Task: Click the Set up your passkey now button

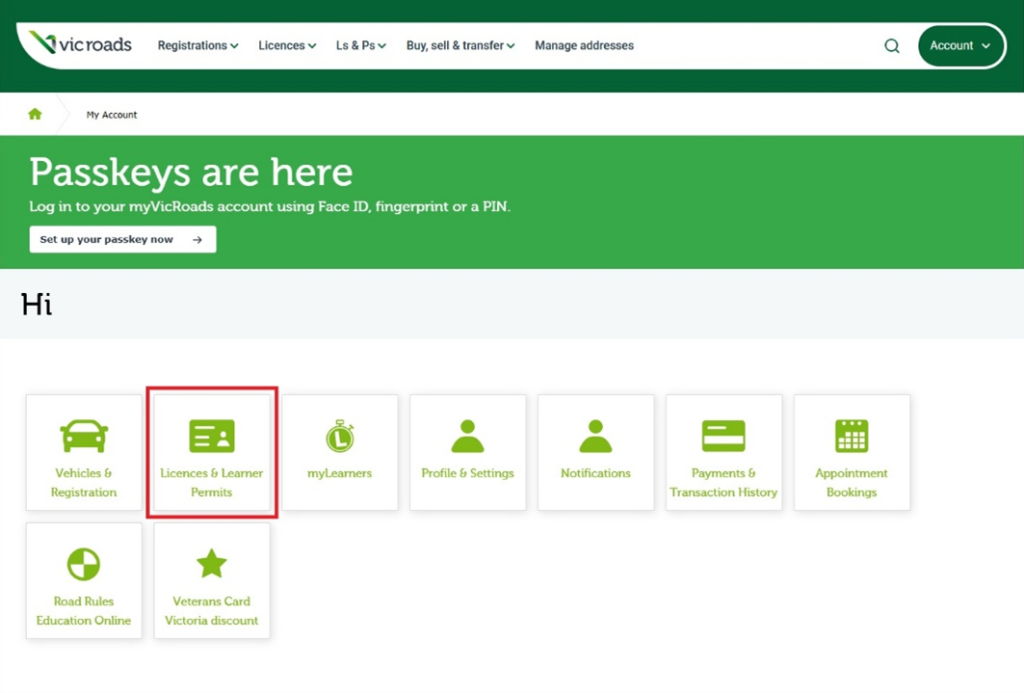Action: click(122, 239)
